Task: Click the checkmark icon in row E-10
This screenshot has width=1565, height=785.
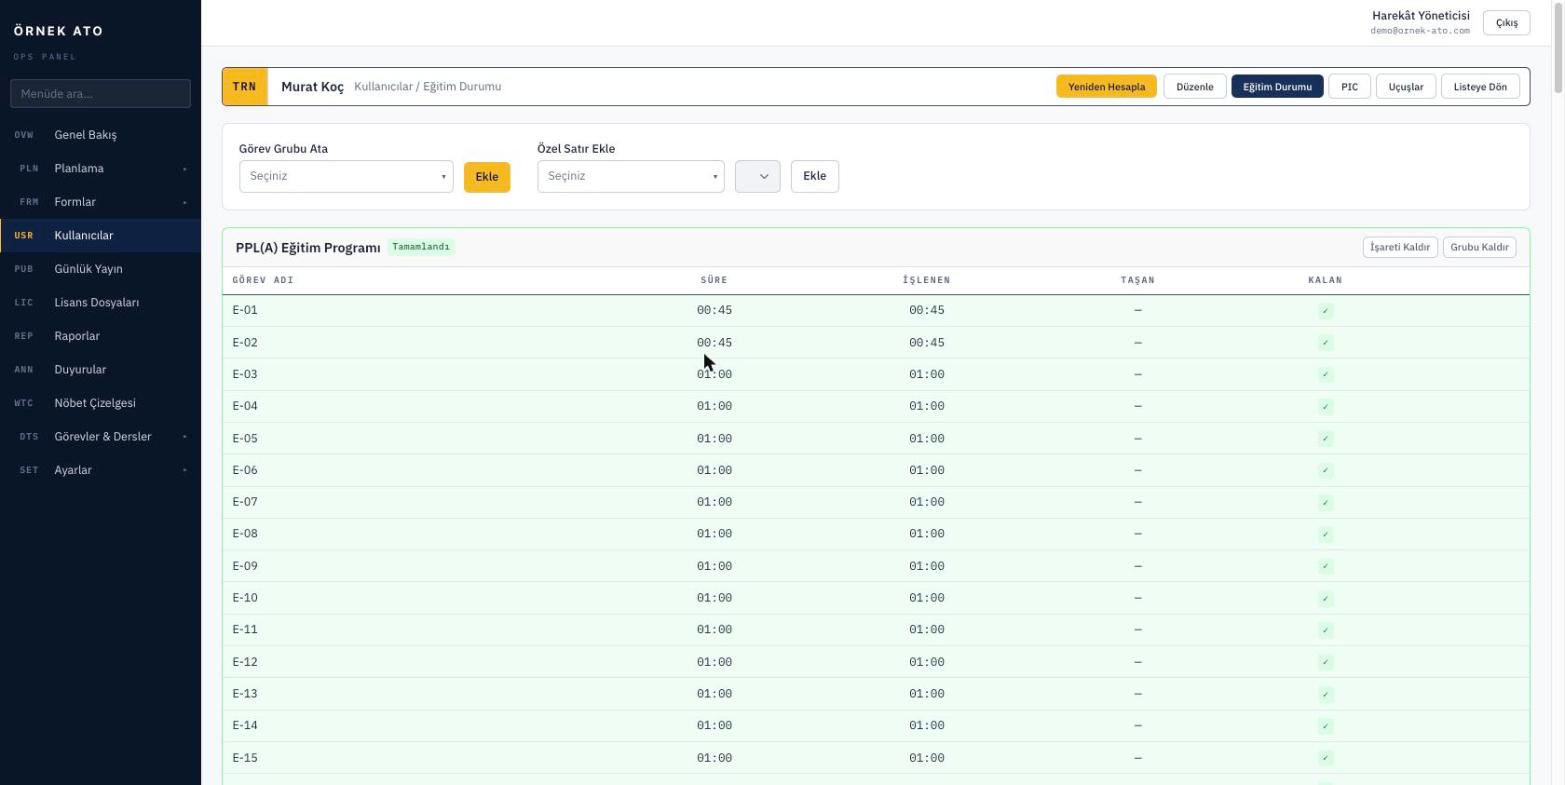Action: click(x=1325, y=599)
